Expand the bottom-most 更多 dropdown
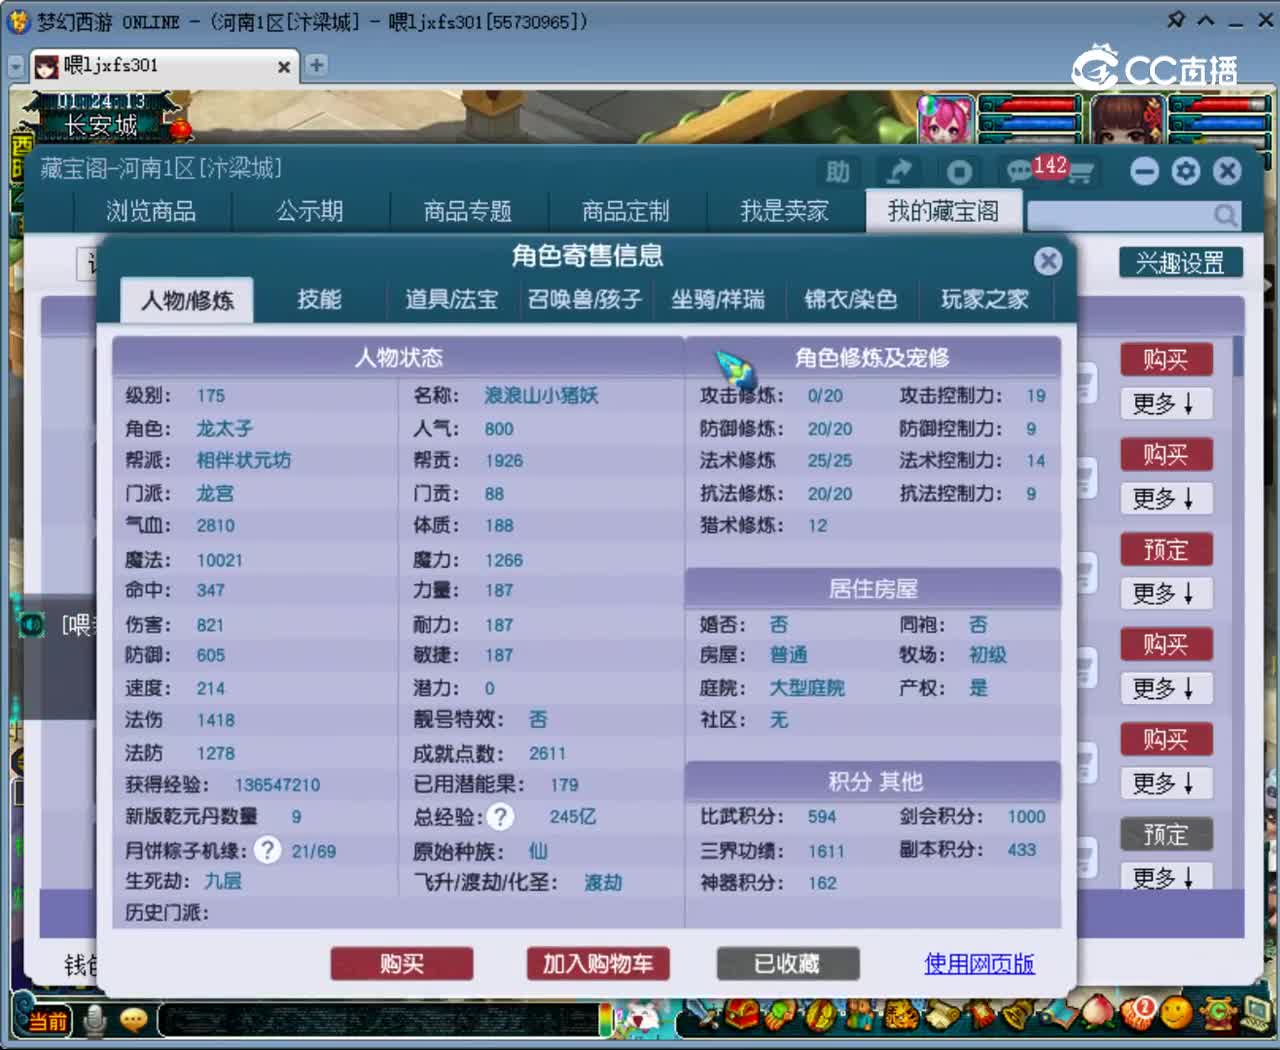This screenshot has height=1050, width=1280. [1166, 878]
